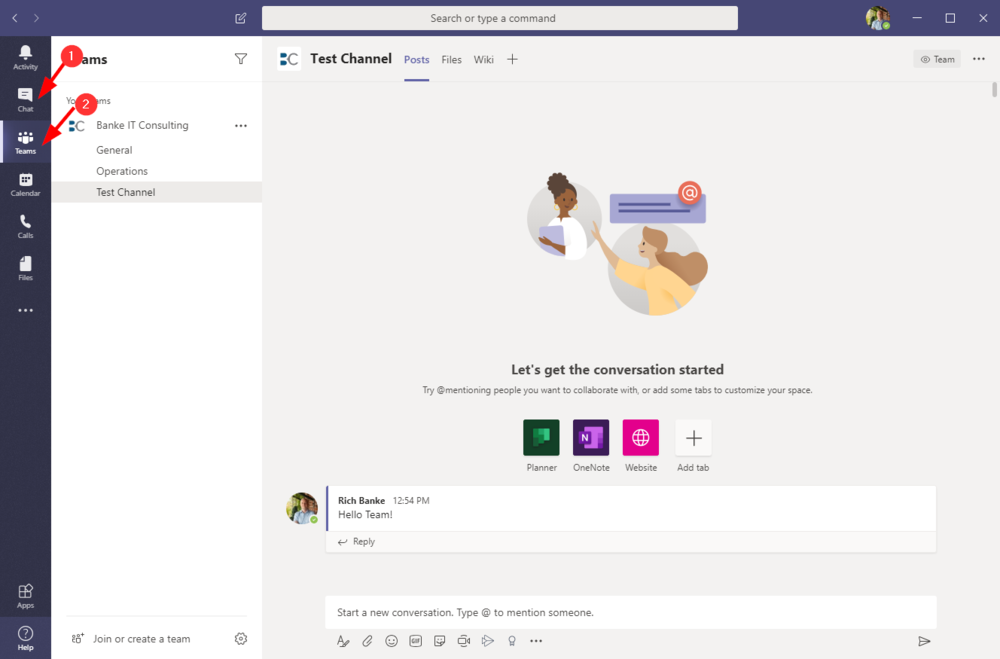The width and height of the screenshot is (1000, 659).
Task: Send the message with the send arrow
Action: [923, 641]
